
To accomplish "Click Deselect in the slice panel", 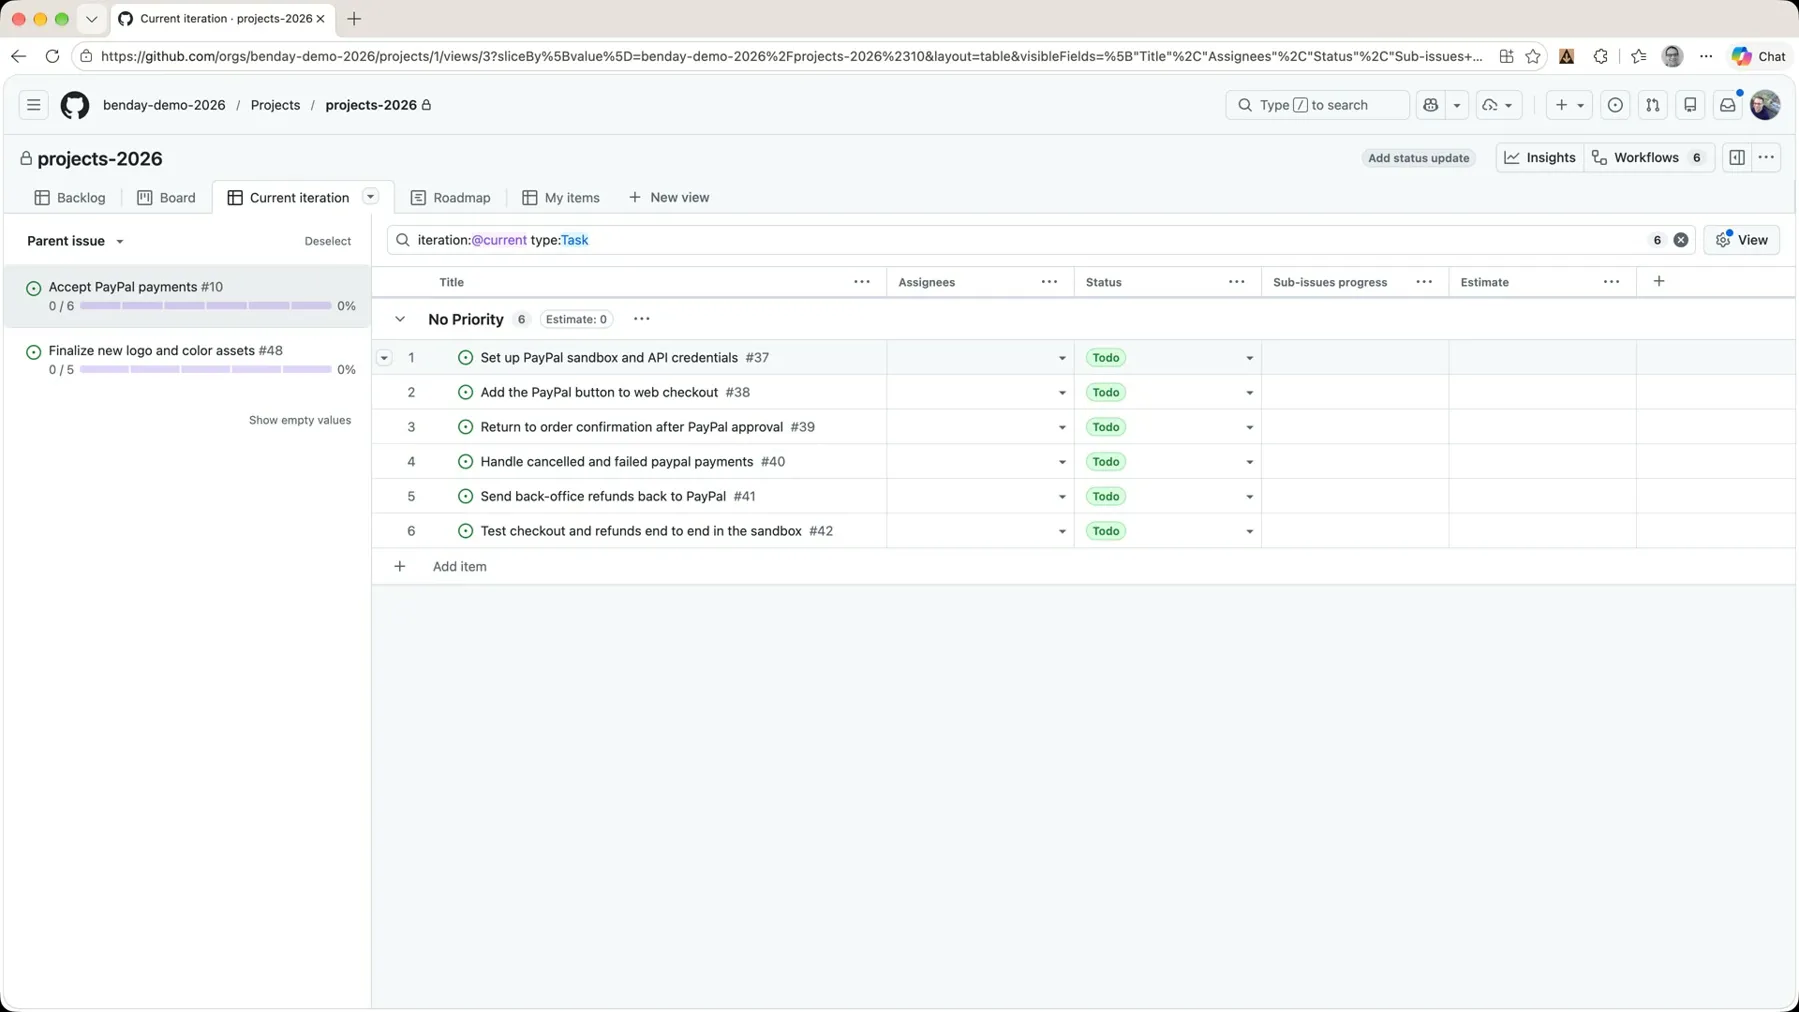I will [x=328, y=241].
